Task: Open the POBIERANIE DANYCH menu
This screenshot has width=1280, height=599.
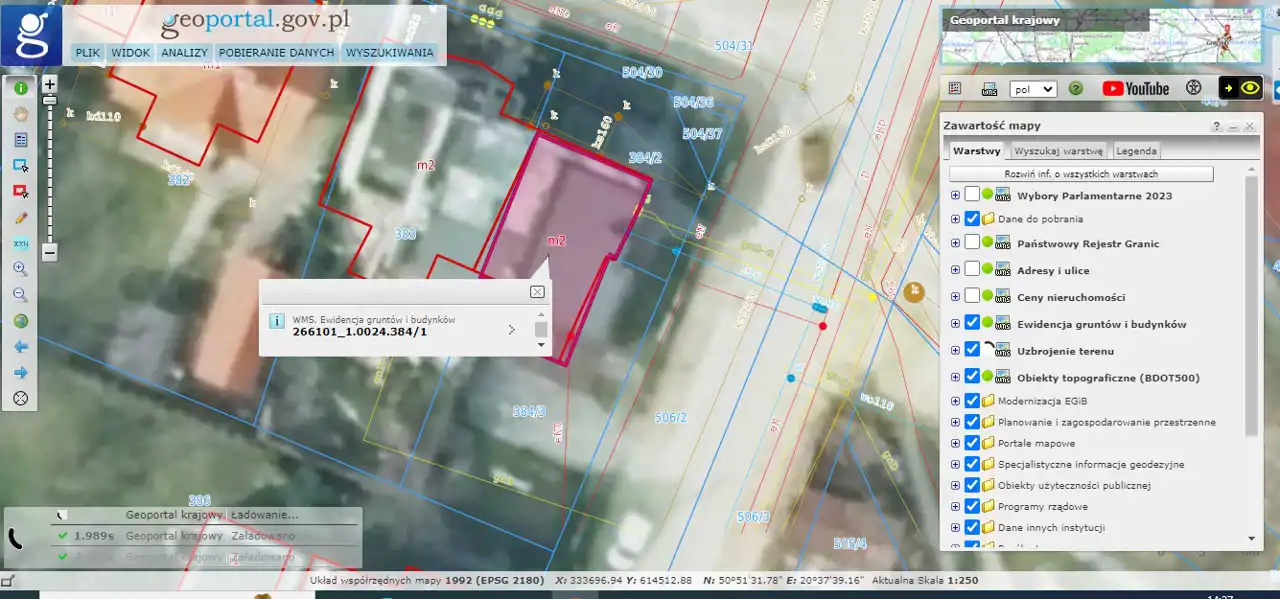Action: click(x=276, y=53)
